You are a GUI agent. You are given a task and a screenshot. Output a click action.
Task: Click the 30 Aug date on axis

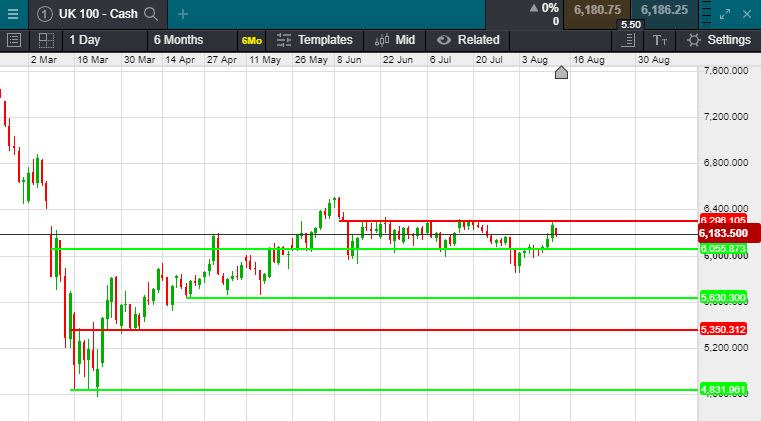[x=653, y=60]
